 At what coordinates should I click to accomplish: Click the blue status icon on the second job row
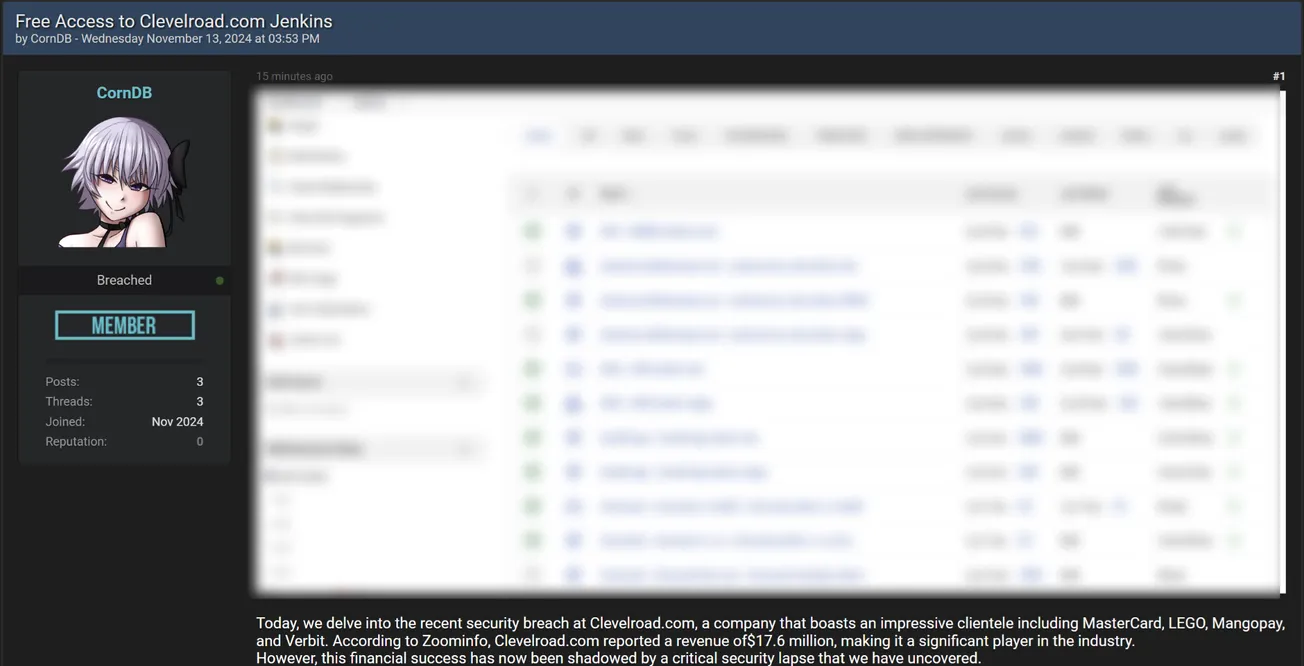tap(573, 265)
